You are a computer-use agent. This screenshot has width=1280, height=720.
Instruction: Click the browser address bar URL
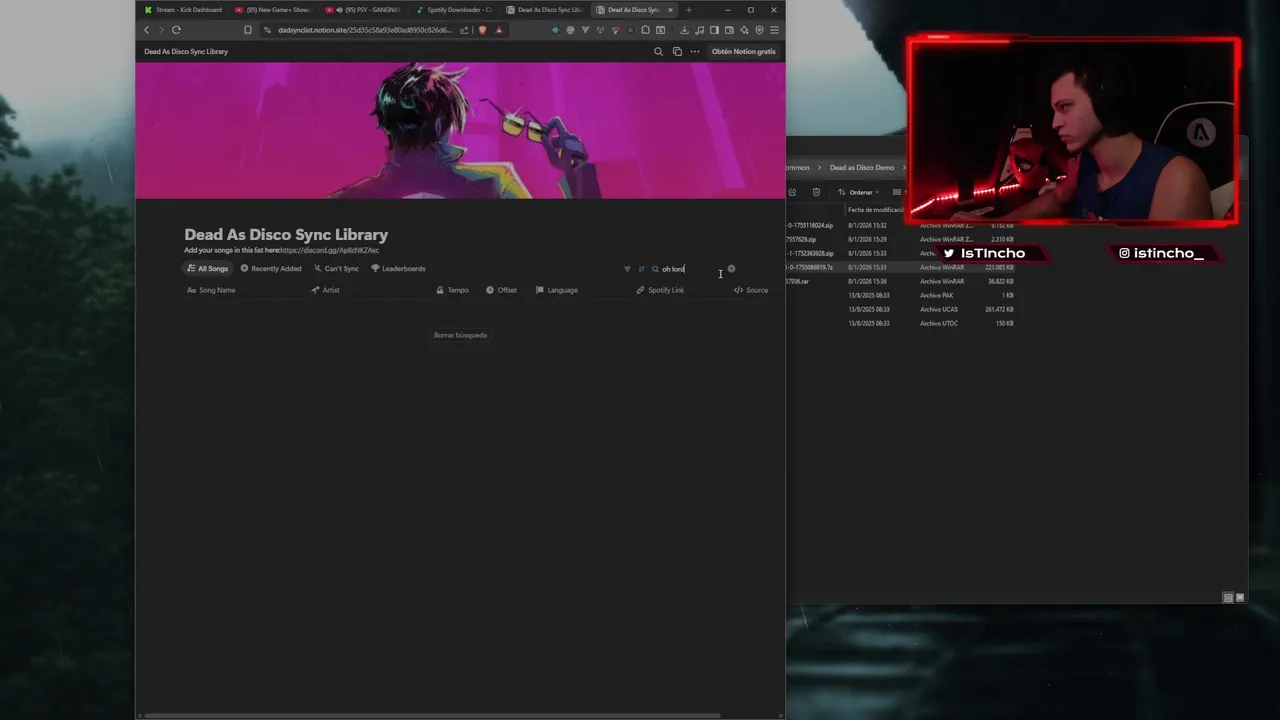tap(365, 30)
